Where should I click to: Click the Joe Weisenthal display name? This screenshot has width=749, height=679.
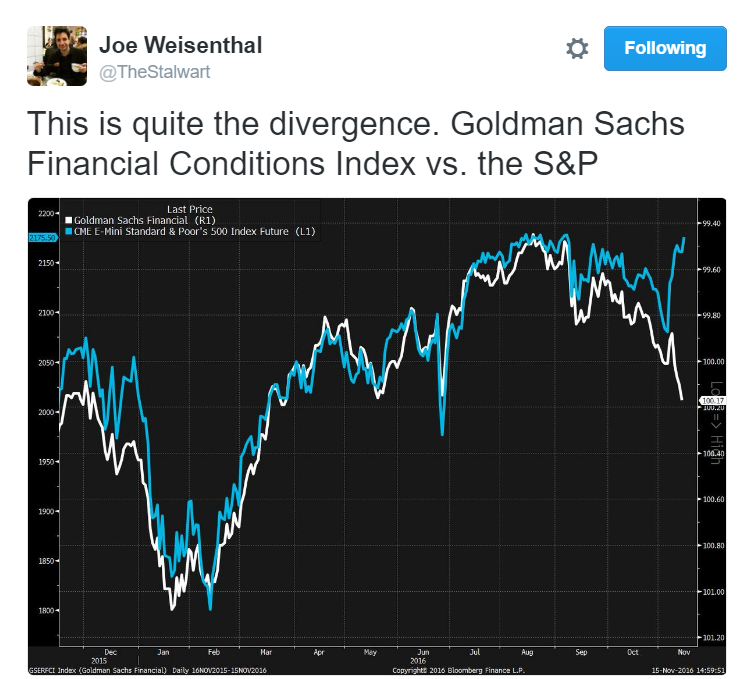pyautogui.click(x=181, y=45)
